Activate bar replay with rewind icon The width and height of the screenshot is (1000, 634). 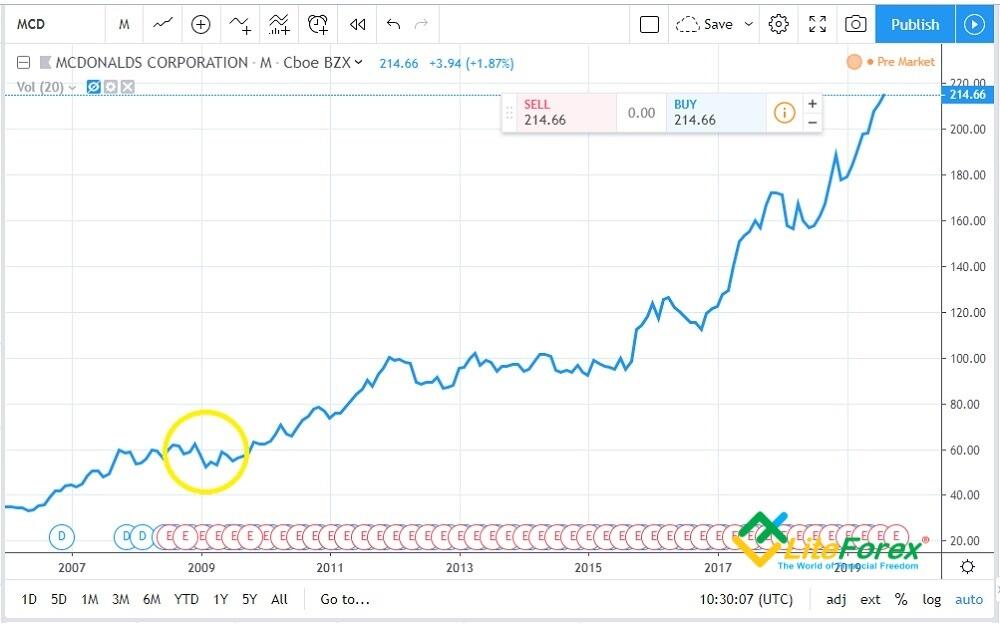(x=357, y=23)
